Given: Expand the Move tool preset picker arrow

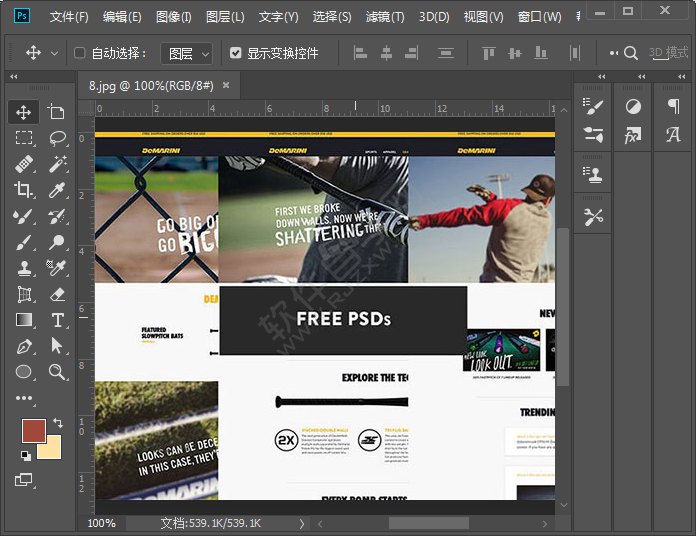Looking at the screenshot, I should (54, 53).
